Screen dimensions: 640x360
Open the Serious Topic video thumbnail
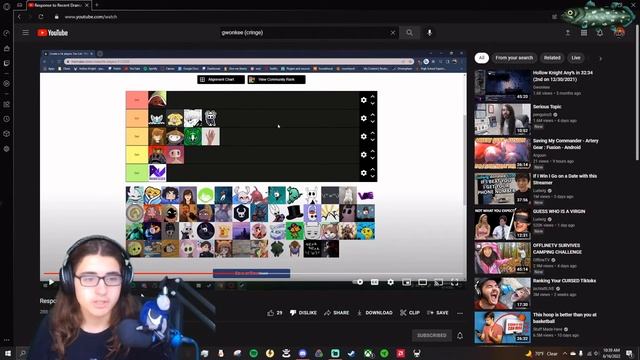click(502, 119)
